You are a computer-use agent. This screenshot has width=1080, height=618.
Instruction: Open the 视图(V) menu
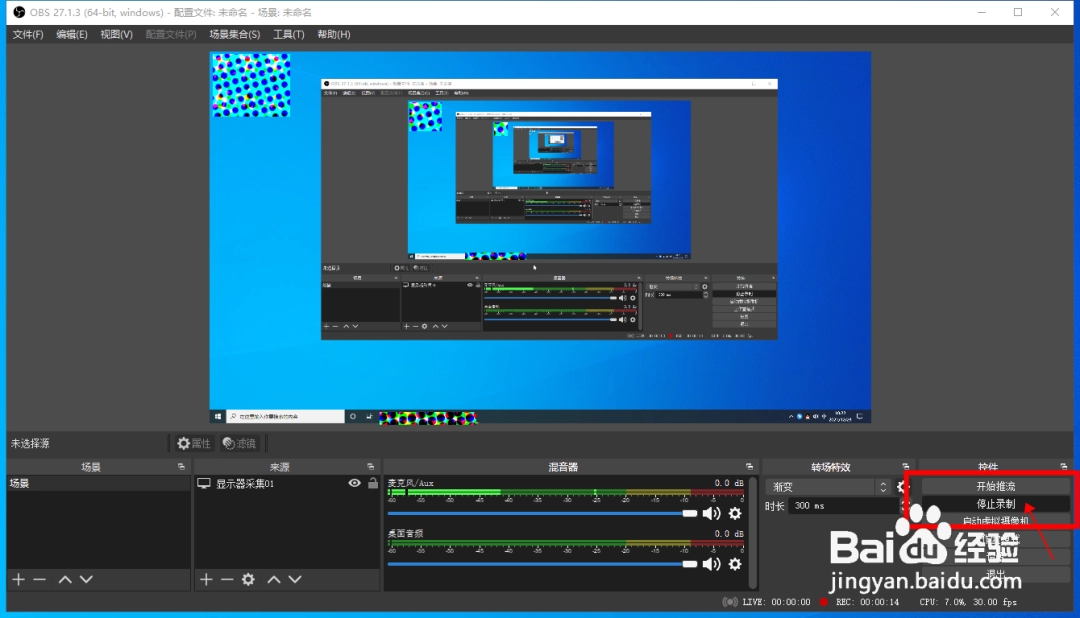(x=116, y=34)
